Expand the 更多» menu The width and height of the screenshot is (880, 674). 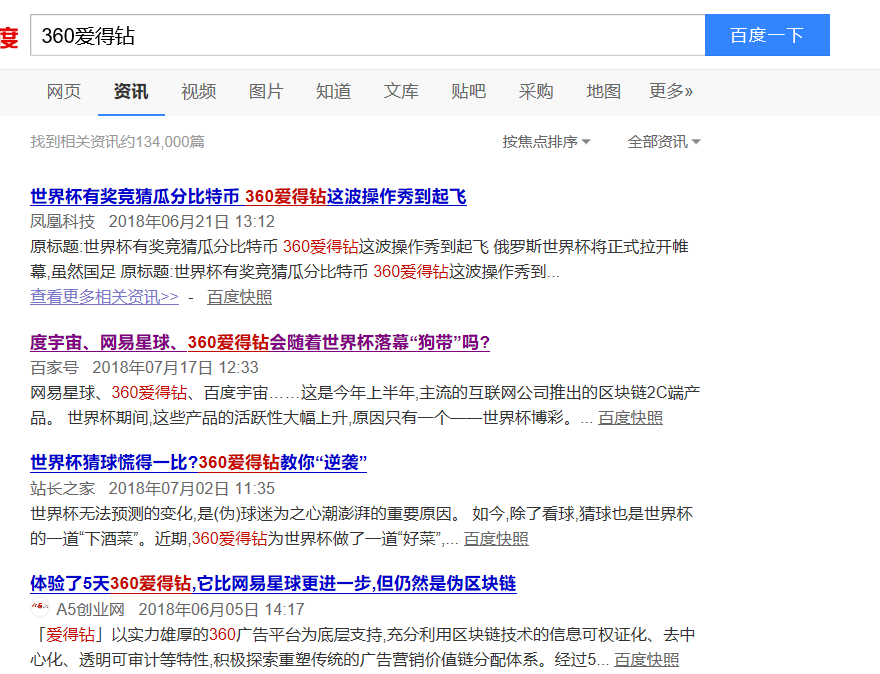(671, 91)
